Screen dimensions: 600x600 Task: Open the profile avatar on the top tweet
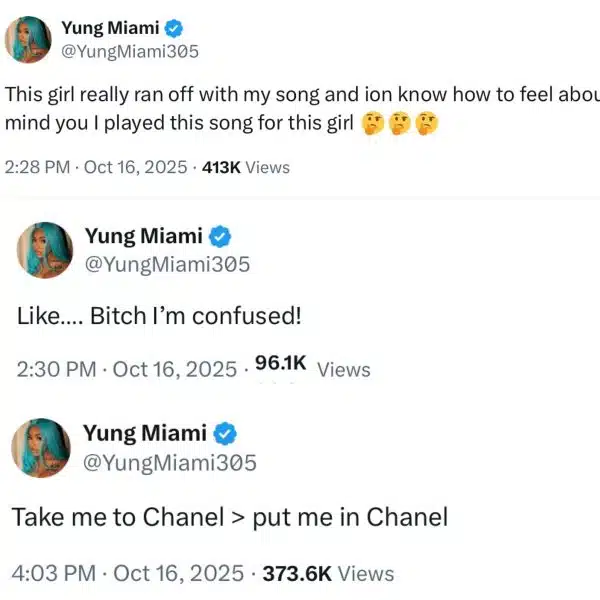click(x=31, y=39)
